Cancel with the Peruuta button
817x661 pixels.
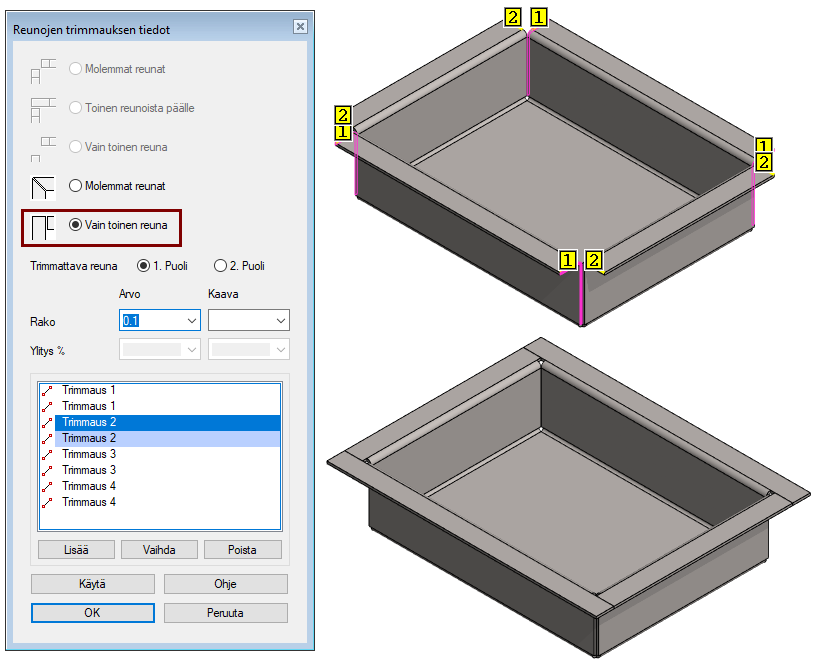pyautogui.click(x=226, y=613)
